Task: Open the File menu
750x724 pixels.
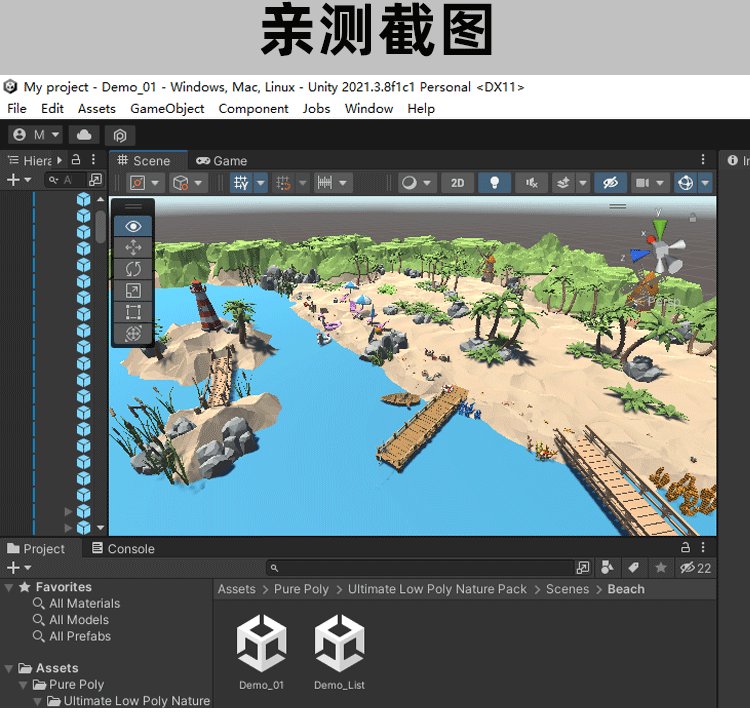Action: coord(17,109)
